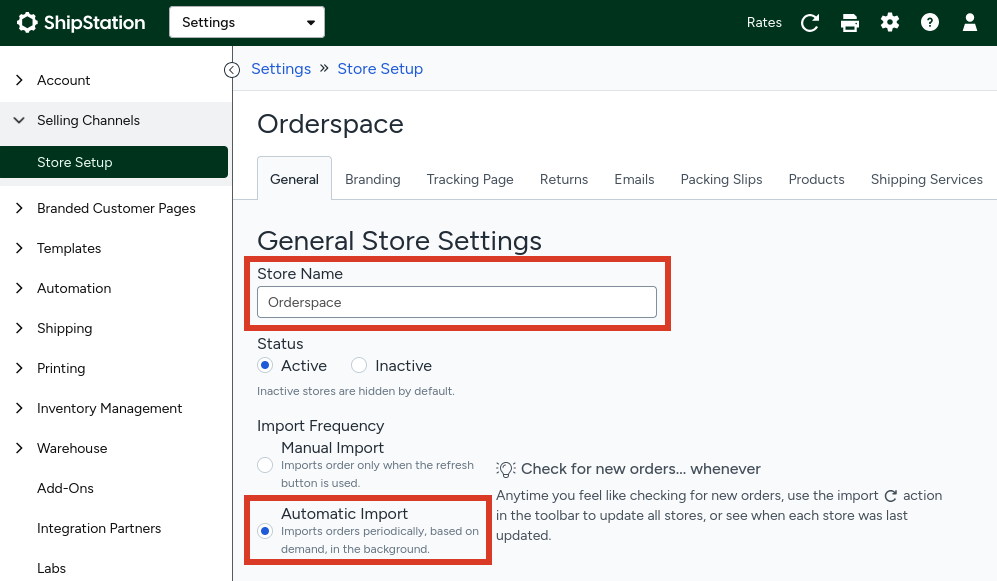Viewport: 997px width, 581px height.
Task: Select the Inactive status radio button
Action: point(359,366)
